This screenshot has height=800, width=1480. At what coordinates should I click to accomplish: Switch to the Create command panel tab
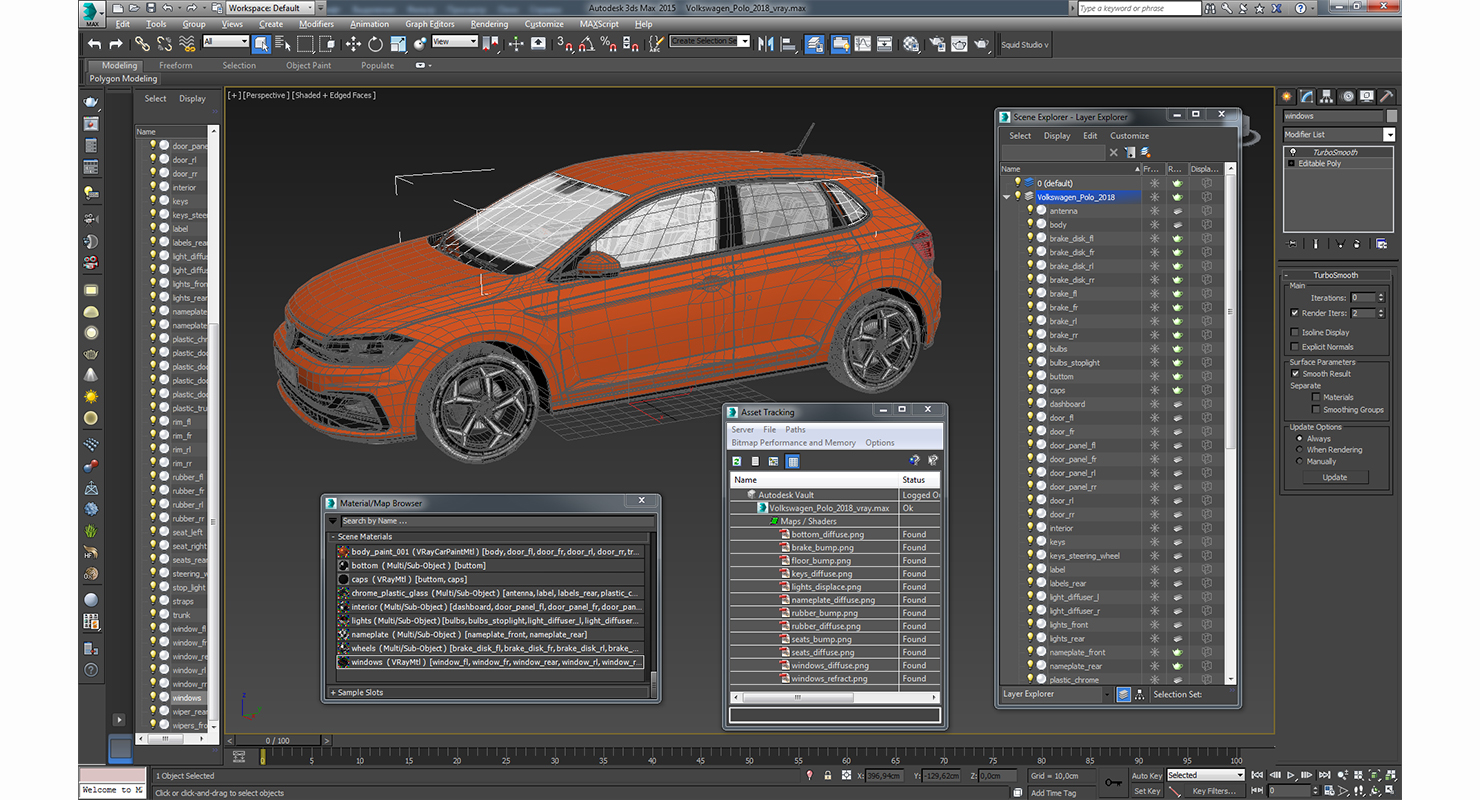[1288, 97]
